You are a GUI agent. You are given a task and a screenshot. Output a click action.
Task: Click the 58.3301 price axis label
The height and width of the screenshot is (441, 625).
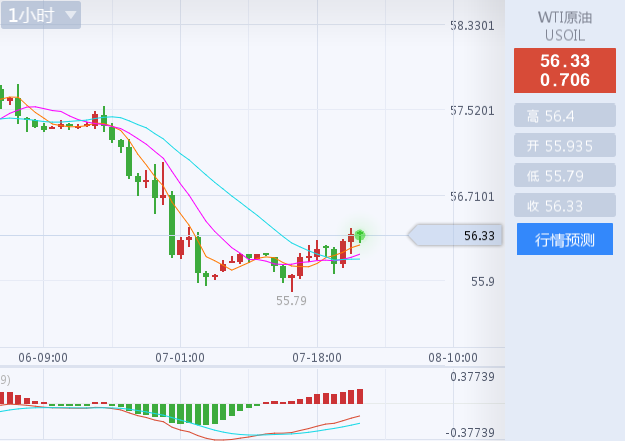point(472,26)
